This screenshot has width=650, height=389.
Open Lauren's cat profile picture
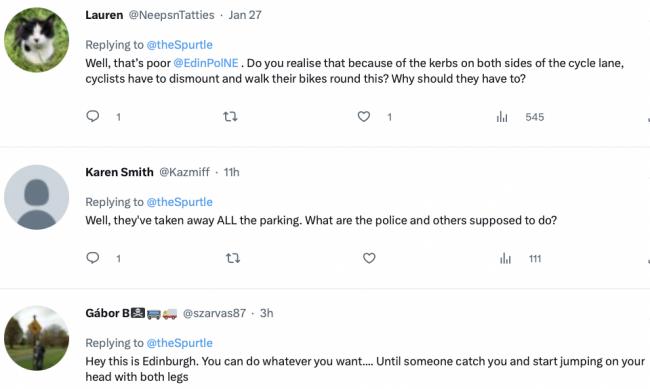click(x=36, y=40)
